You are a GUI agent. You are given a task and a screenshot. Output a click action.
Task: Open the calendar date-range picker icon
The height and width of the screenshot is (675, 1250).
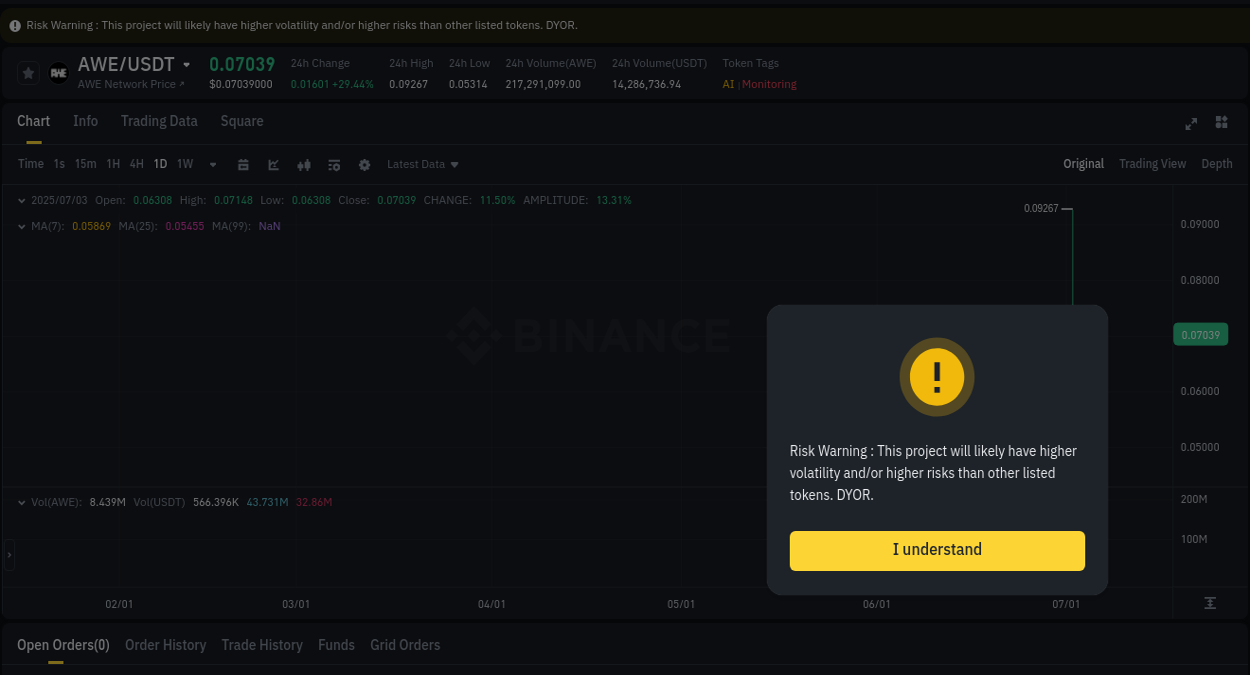[x=243, y=164]
